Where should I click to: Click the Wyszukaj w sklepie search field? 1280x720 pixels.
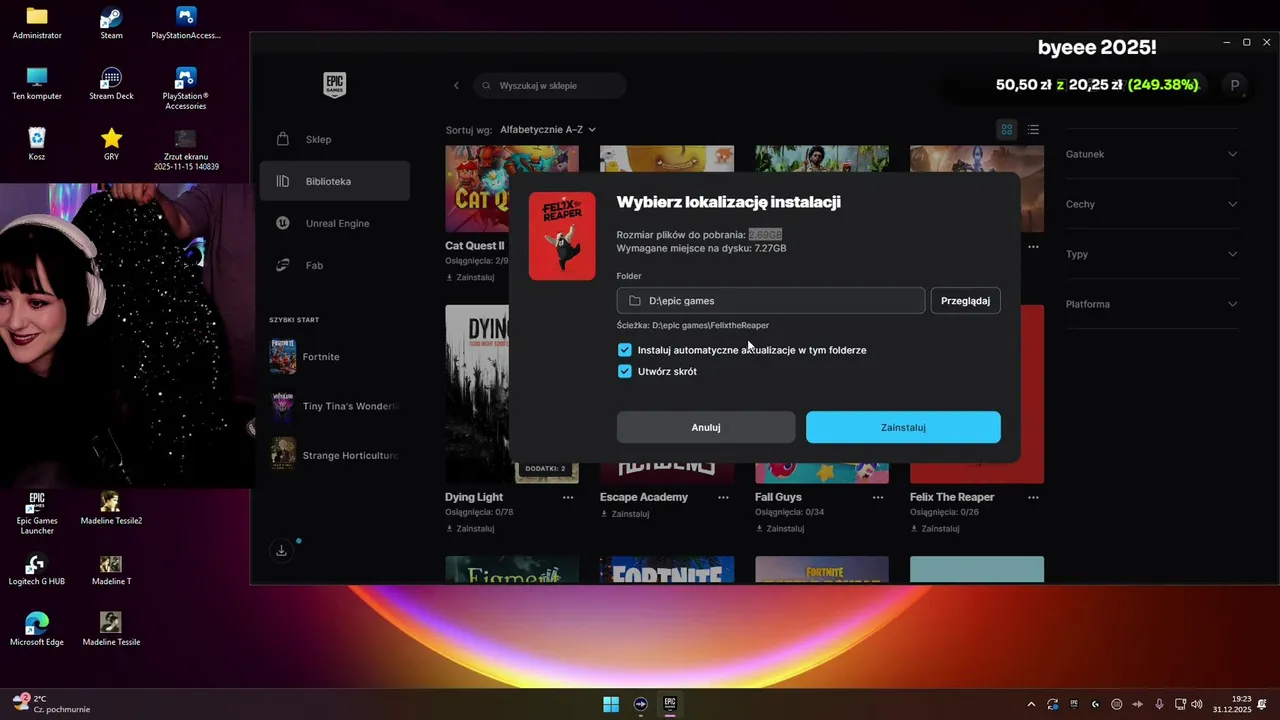click(x=550, y=86)
